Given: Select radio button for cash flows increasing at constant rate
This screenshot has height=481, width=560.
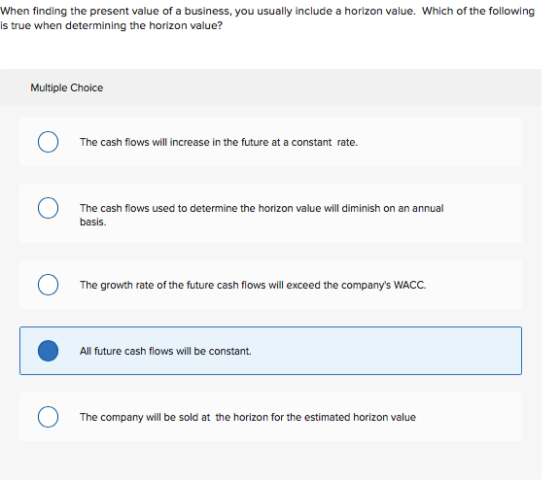Looking at the screenshot, I should [x=48, y=142].
